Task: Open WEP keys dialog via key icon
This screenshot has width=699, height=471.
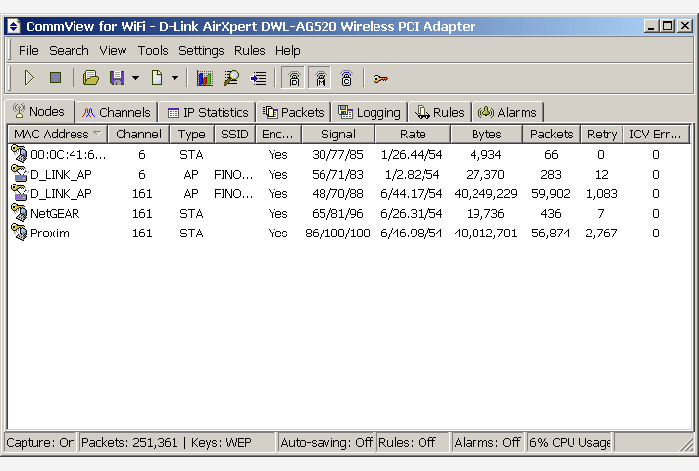Action: [381, 79]
